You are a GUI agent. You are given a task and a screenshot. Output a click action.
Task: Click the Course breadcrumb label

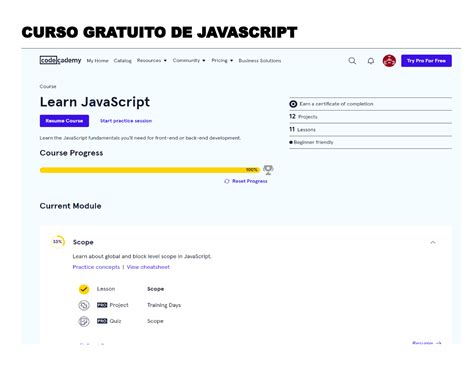48,86
